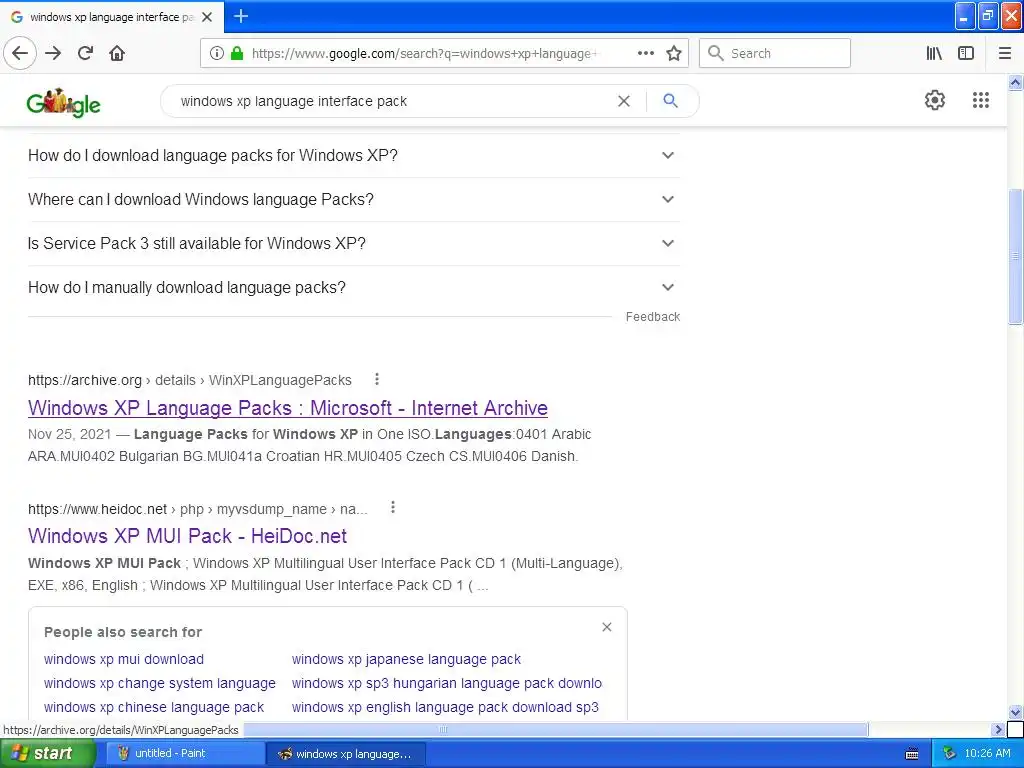This screenshot has height=768, width=1024.
Task: Go forward with the forward arrow
Action: point(53,53)
